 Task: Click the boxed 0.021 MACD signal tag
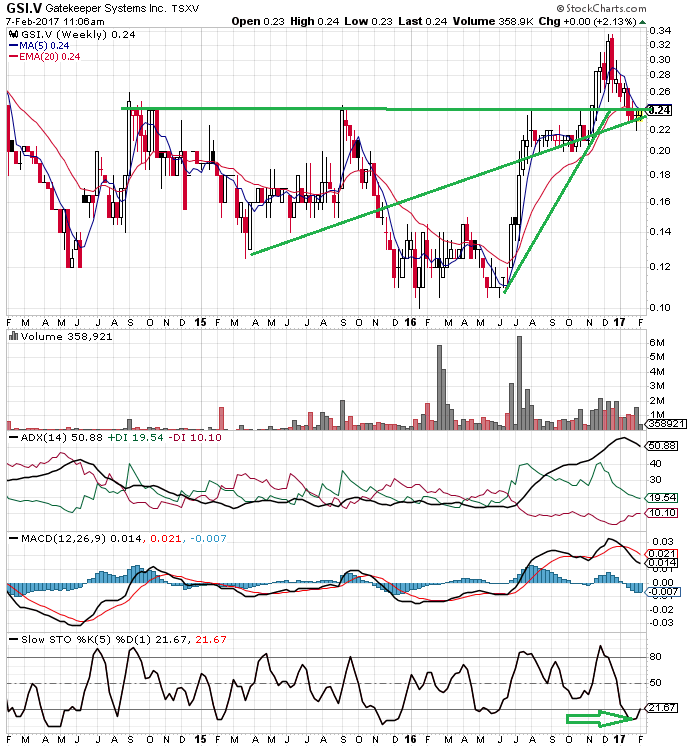(661, 554)
